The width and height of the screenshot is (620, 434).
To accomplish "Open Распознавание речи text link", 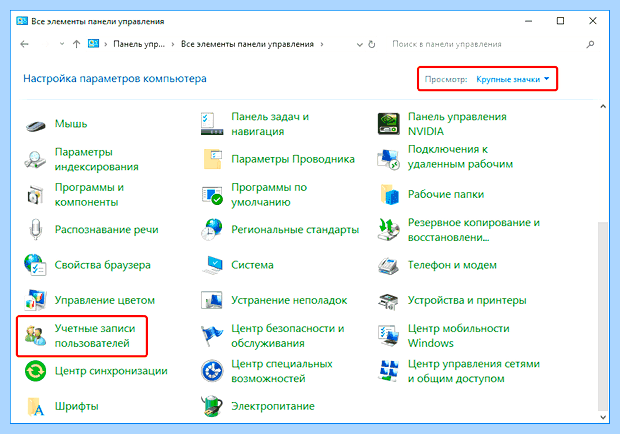I will pos(106,230).
